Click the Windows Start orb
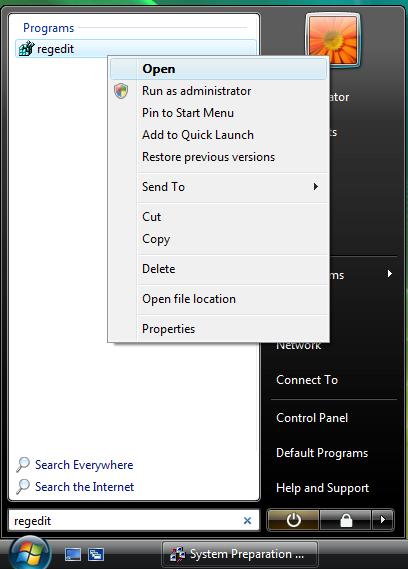 click(x=30, y=553)
